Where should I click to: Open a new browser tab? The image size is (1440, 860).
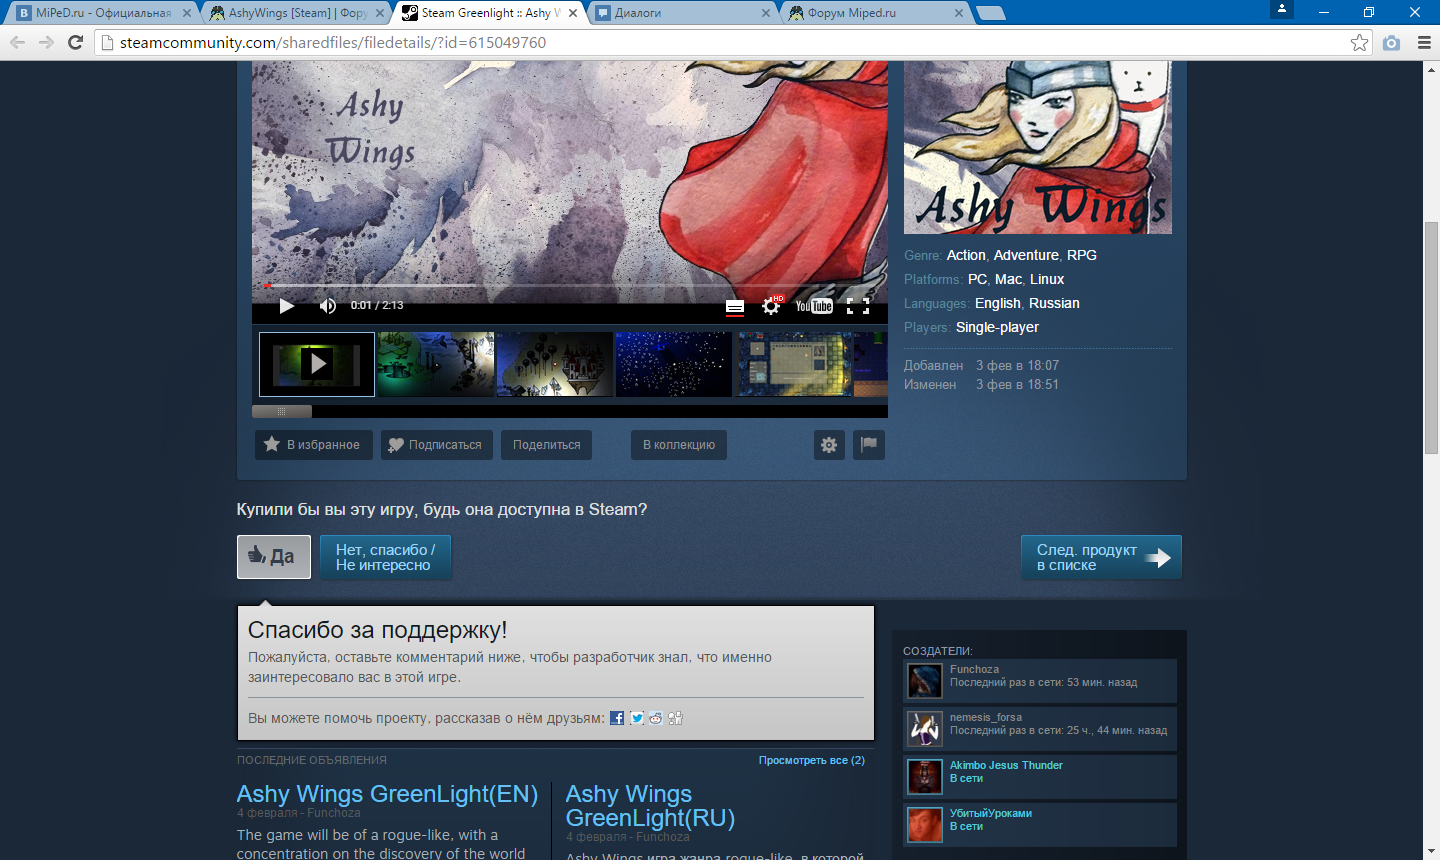point(991,13)
